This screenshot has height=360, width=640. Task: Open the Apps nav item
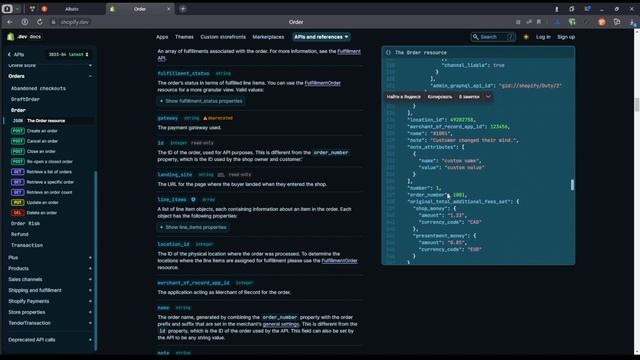tap(162, 37)
